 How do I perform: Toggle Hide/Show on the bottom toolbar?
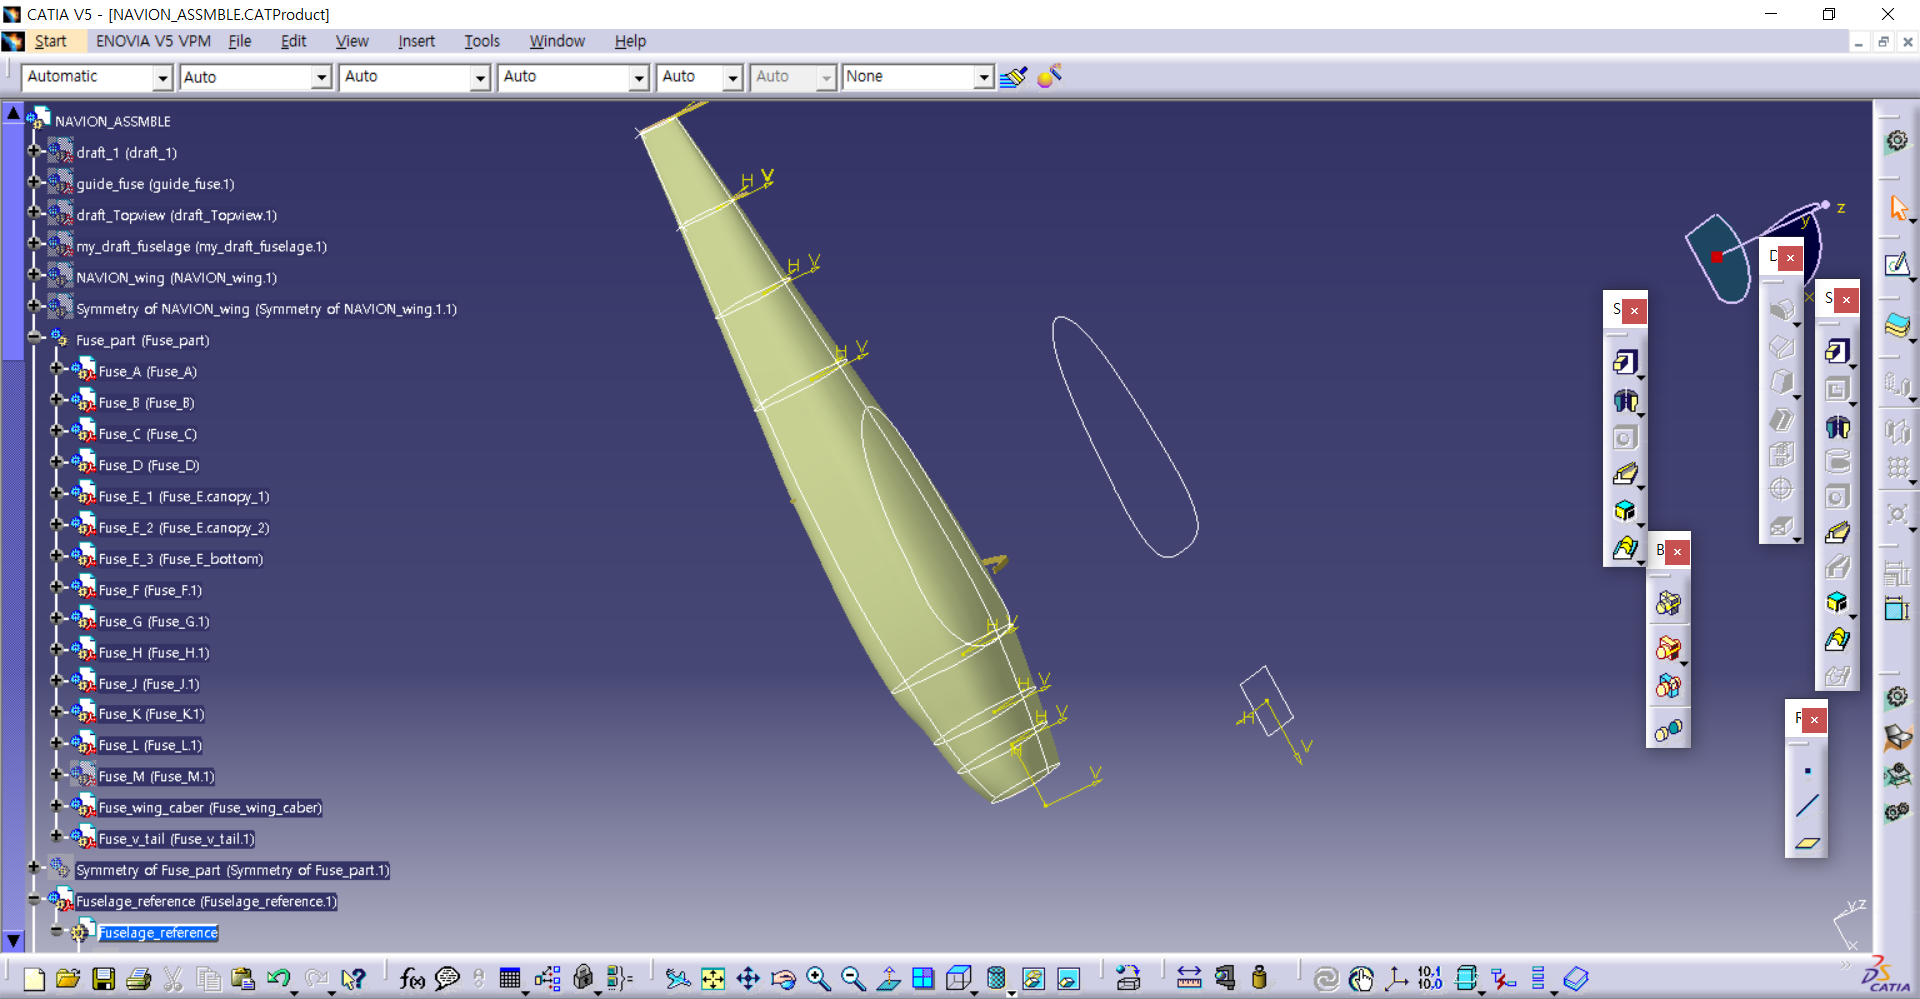1033,979
